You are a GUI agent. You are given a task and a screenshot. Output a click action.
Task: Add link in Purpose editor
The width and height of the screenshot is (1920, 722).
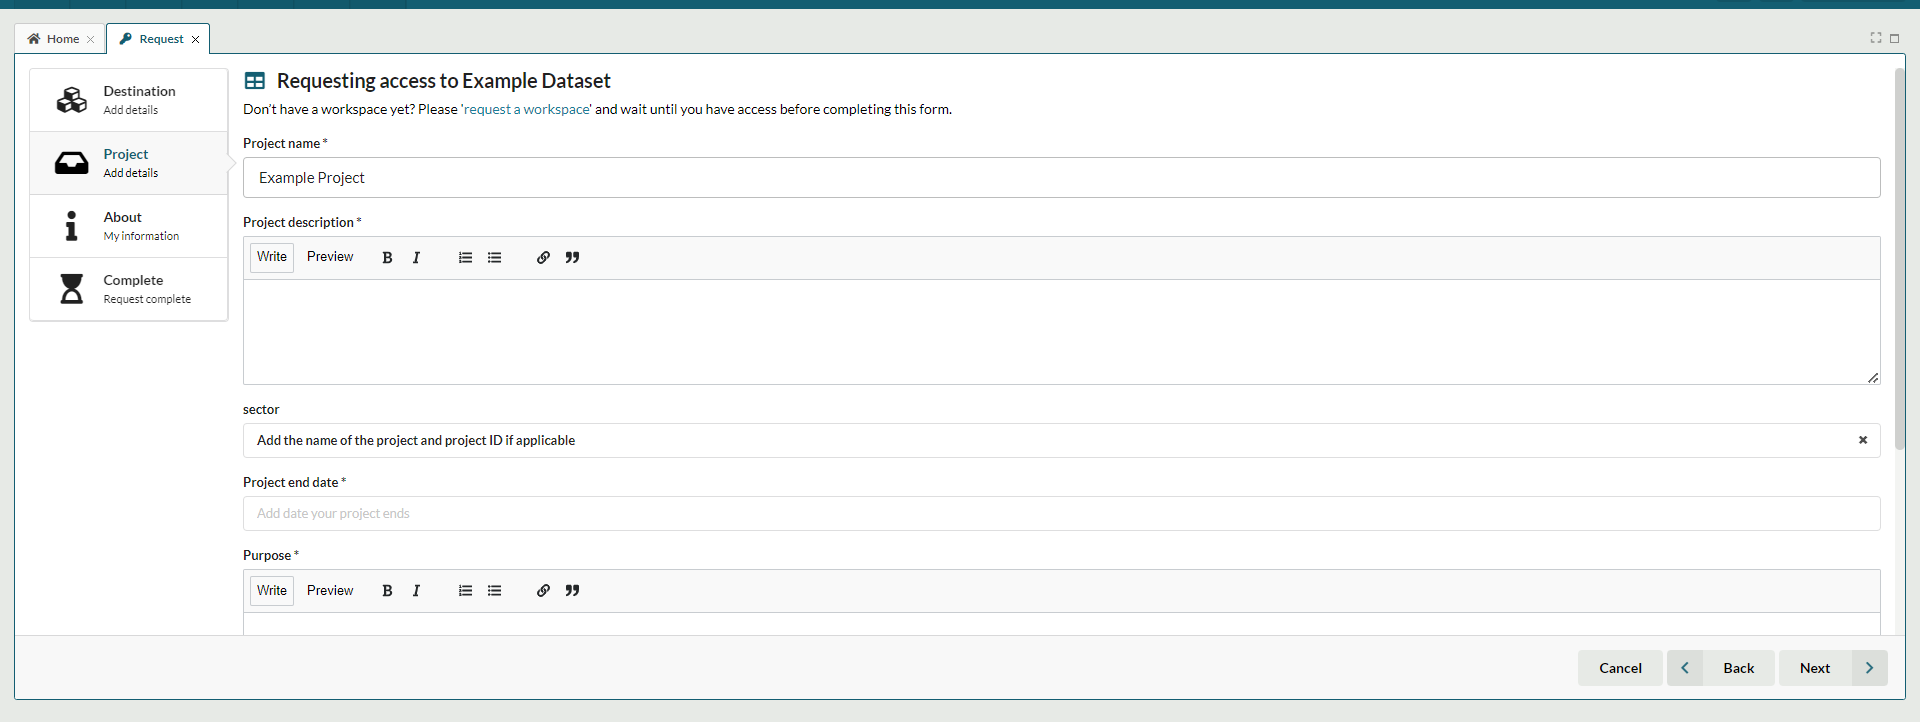coord(543,591)
